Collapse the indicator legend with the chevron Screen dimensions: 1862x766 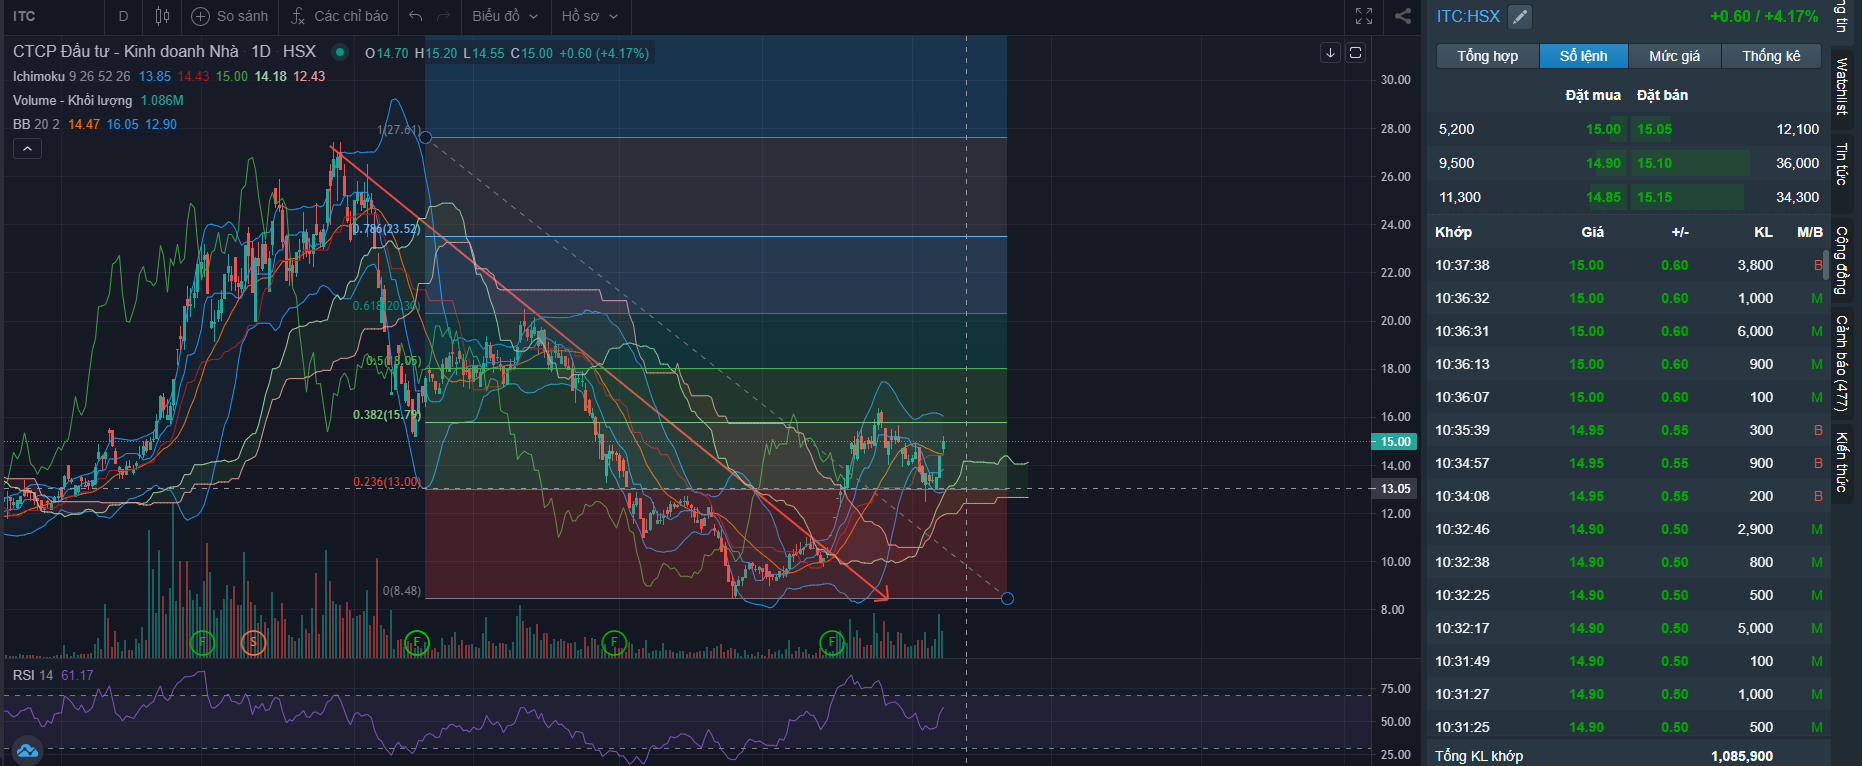point(27,149)
